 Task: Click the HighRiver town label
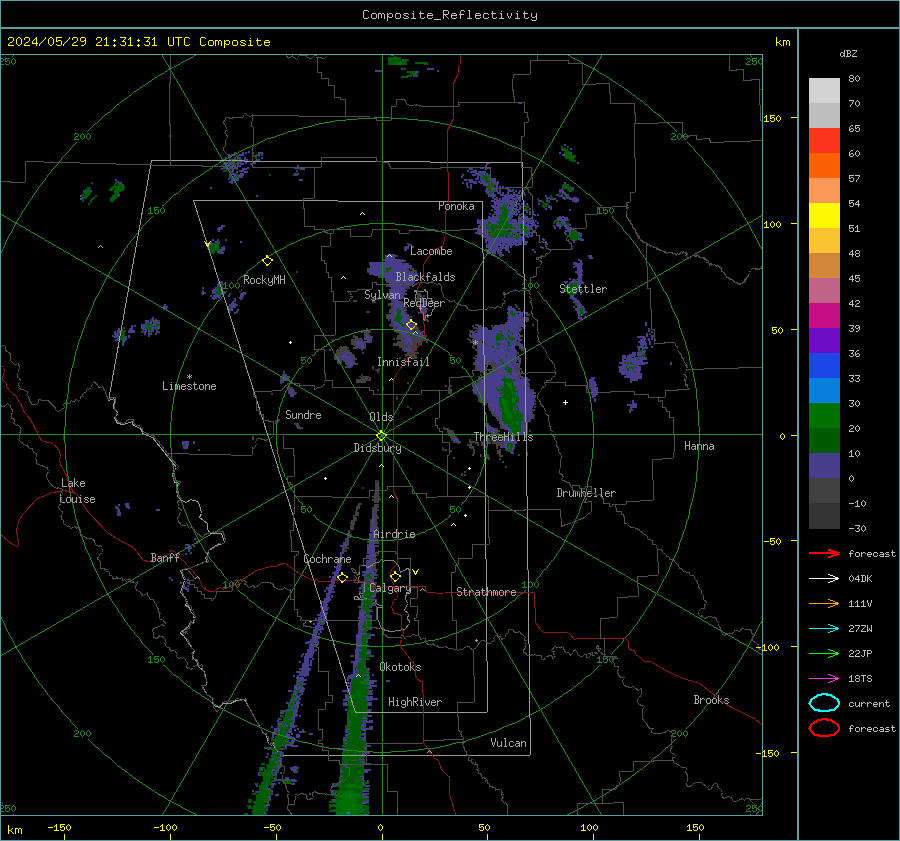[415, 702]
